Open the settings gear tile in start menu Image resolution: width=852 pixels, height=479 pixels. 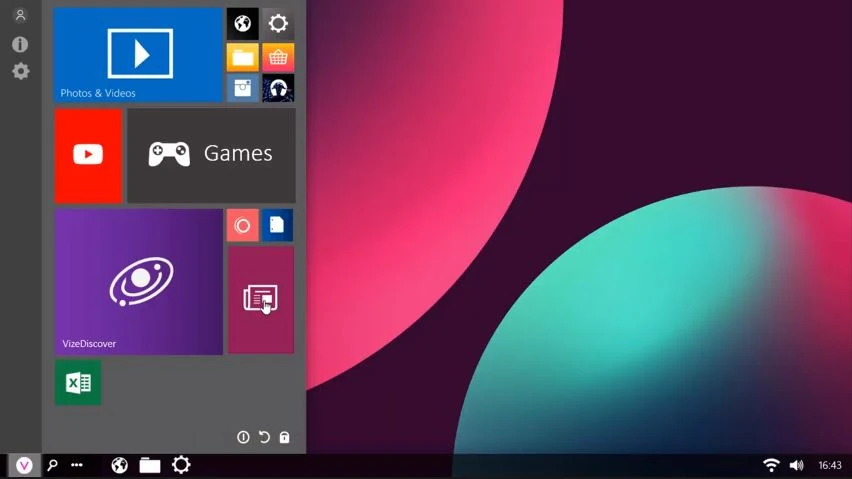[278, 23]
